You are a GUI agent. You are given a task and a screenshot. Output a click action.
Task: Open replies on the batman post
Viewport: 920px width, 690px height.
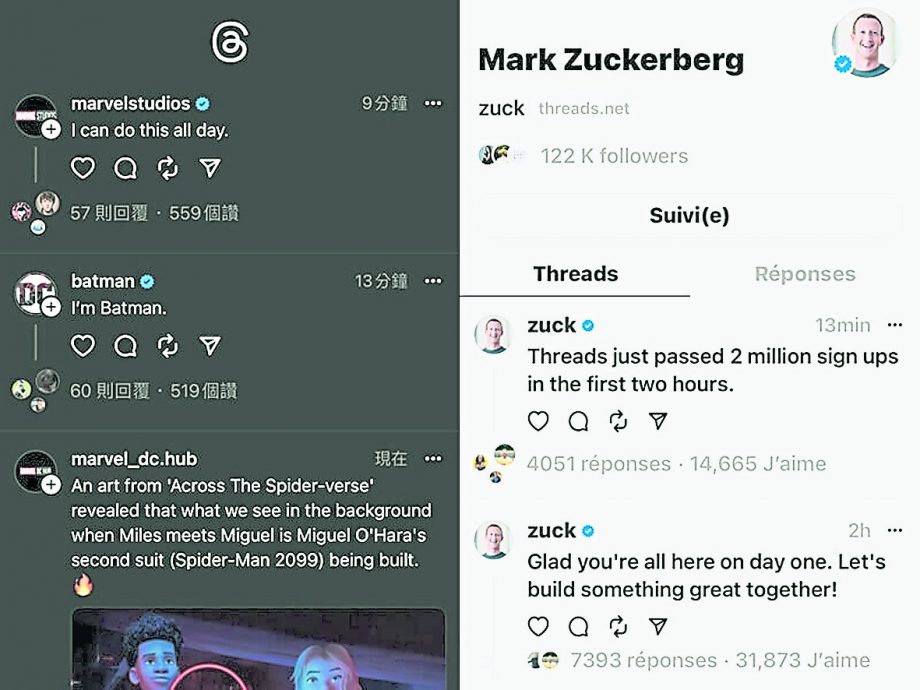(x=125, y=346)
